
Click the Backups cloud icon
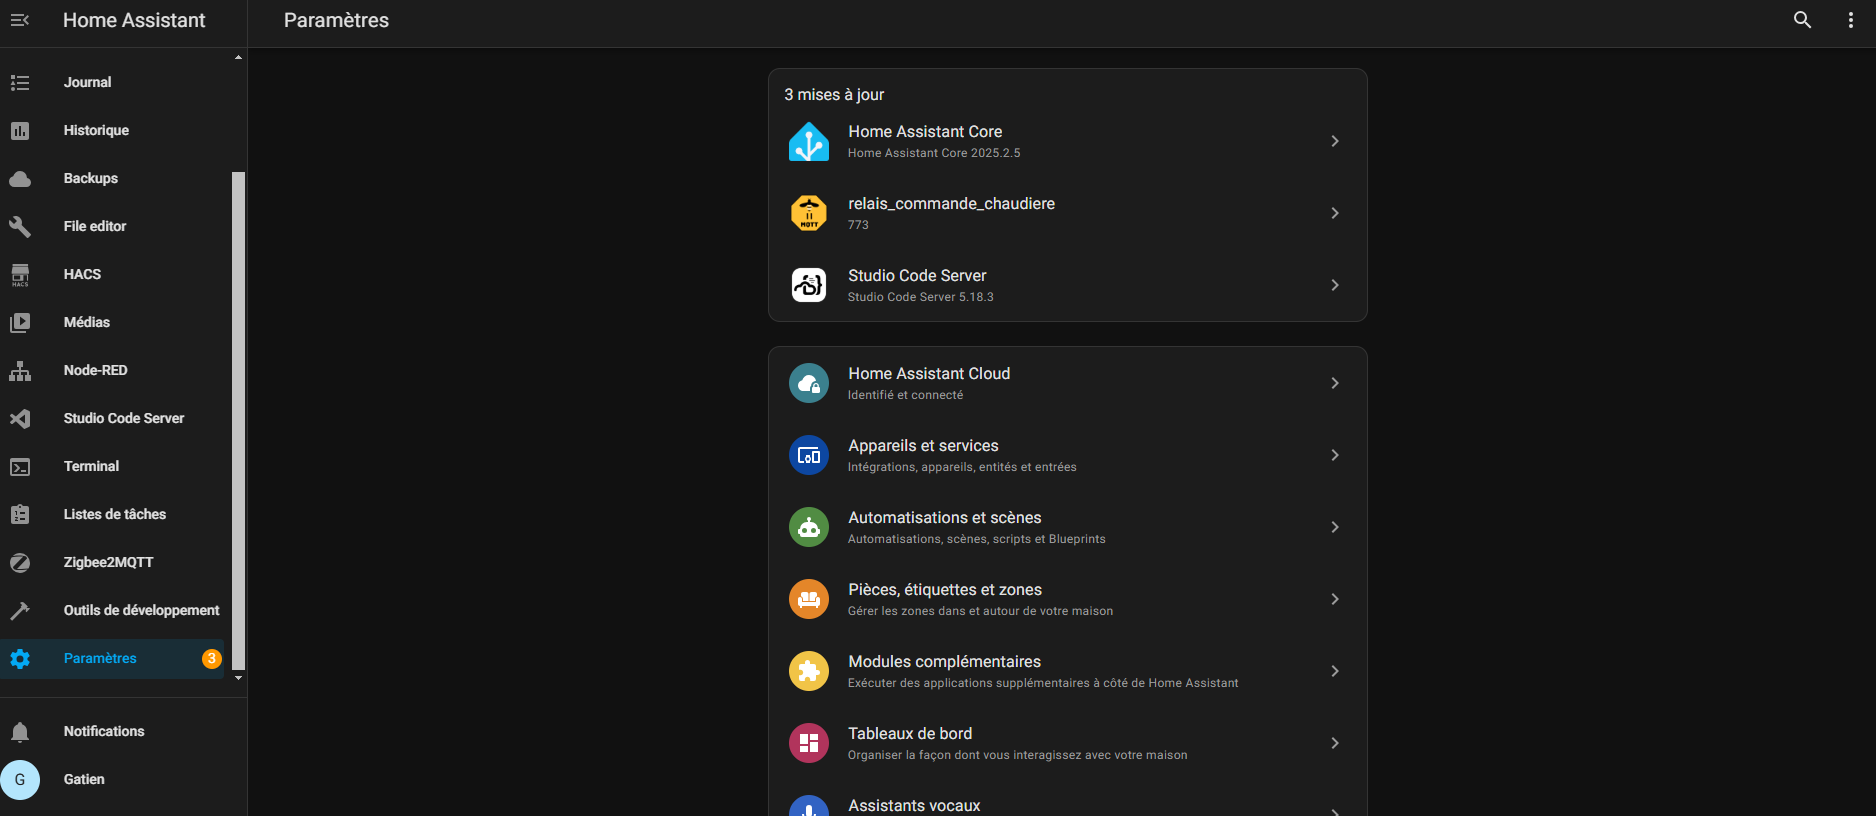coord(20,179)
